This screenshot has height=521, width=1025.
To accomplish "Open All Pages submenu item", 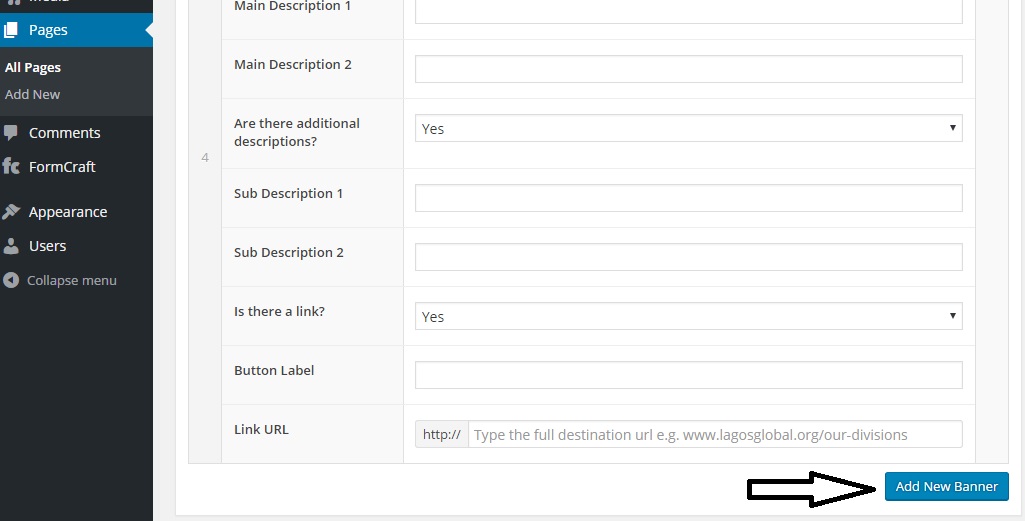I will click(33, 68).
